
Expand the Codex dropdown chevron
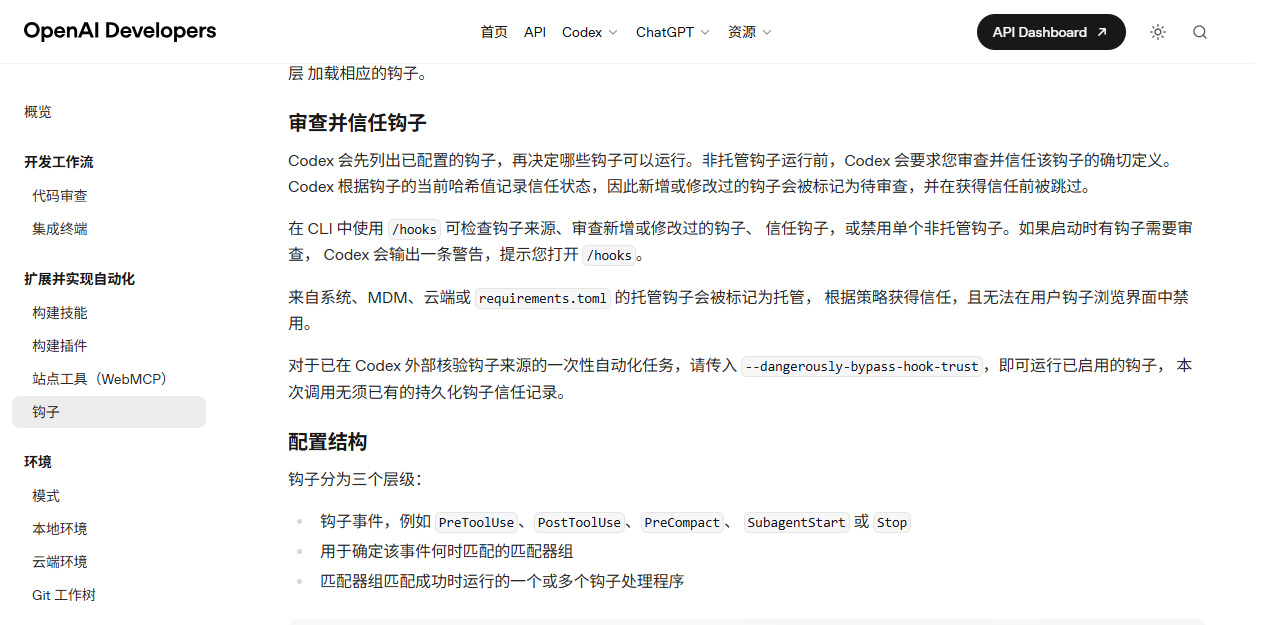click(x=613, y=32)
